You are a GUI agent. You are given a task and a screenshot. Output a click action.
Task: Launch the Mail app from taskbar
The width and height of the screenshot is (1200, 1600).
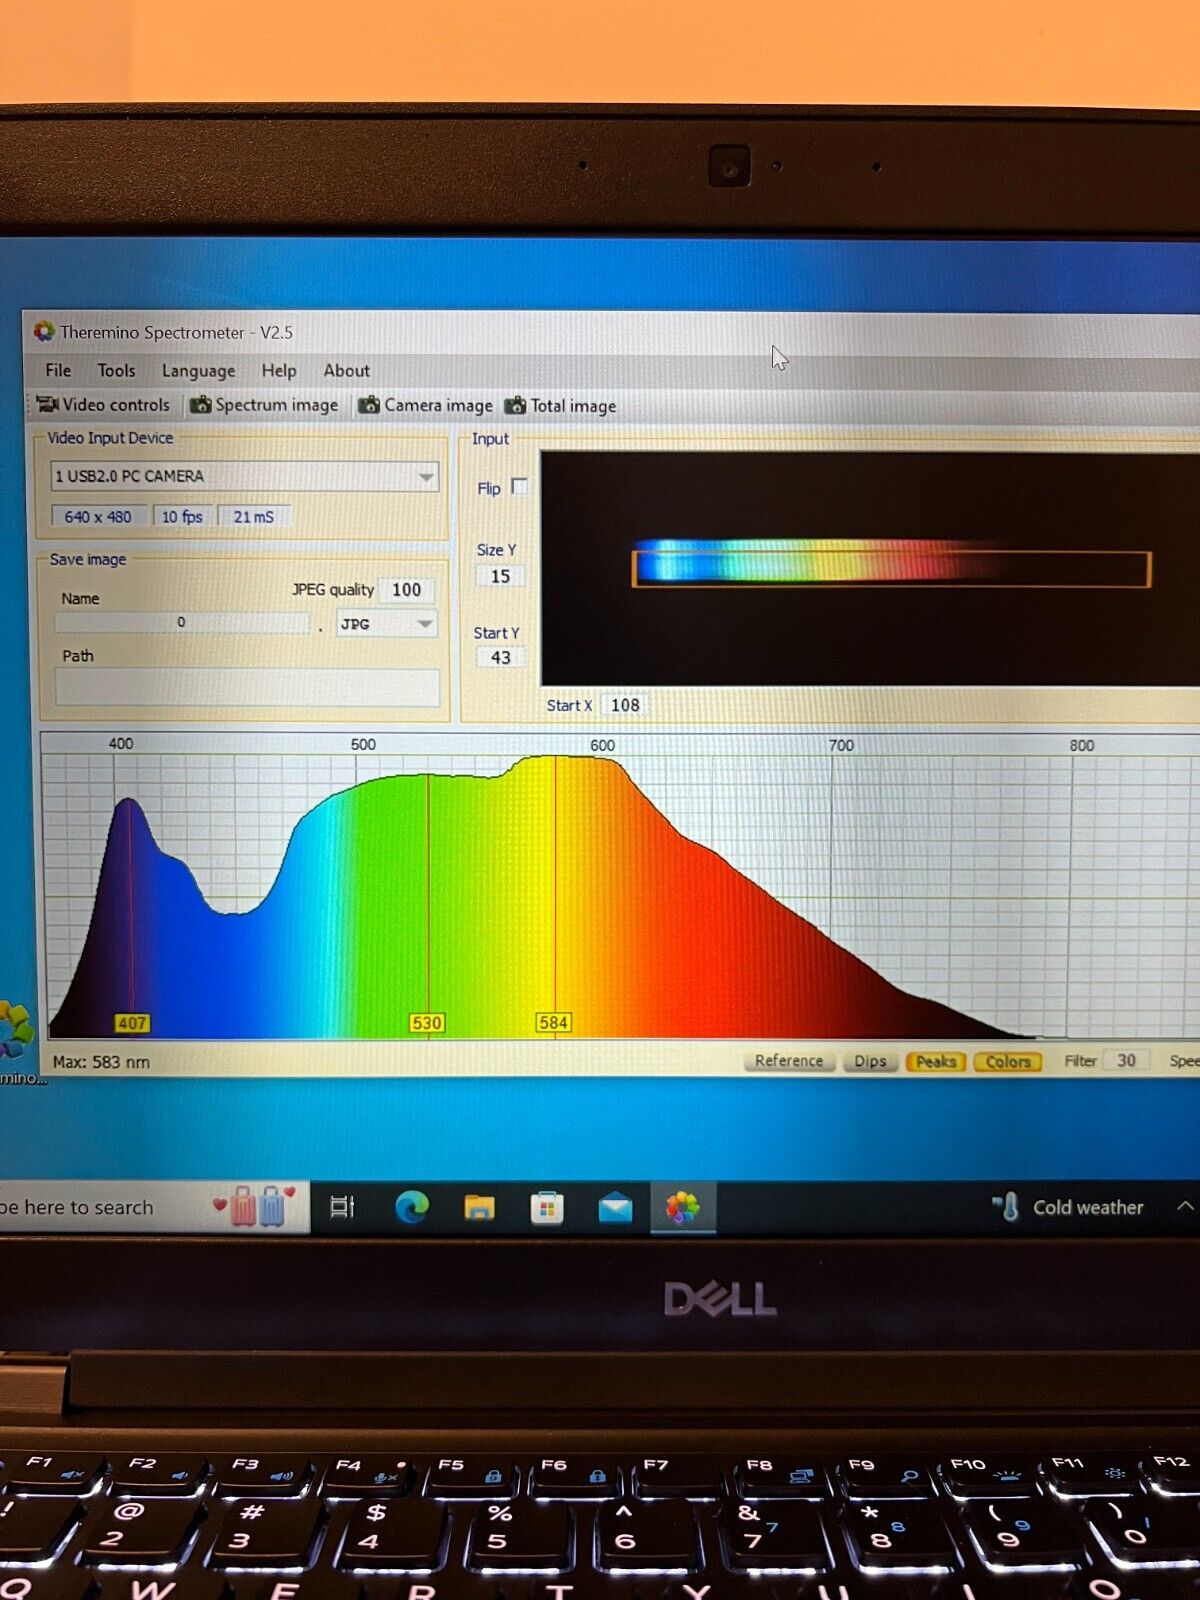point(615,1208)
